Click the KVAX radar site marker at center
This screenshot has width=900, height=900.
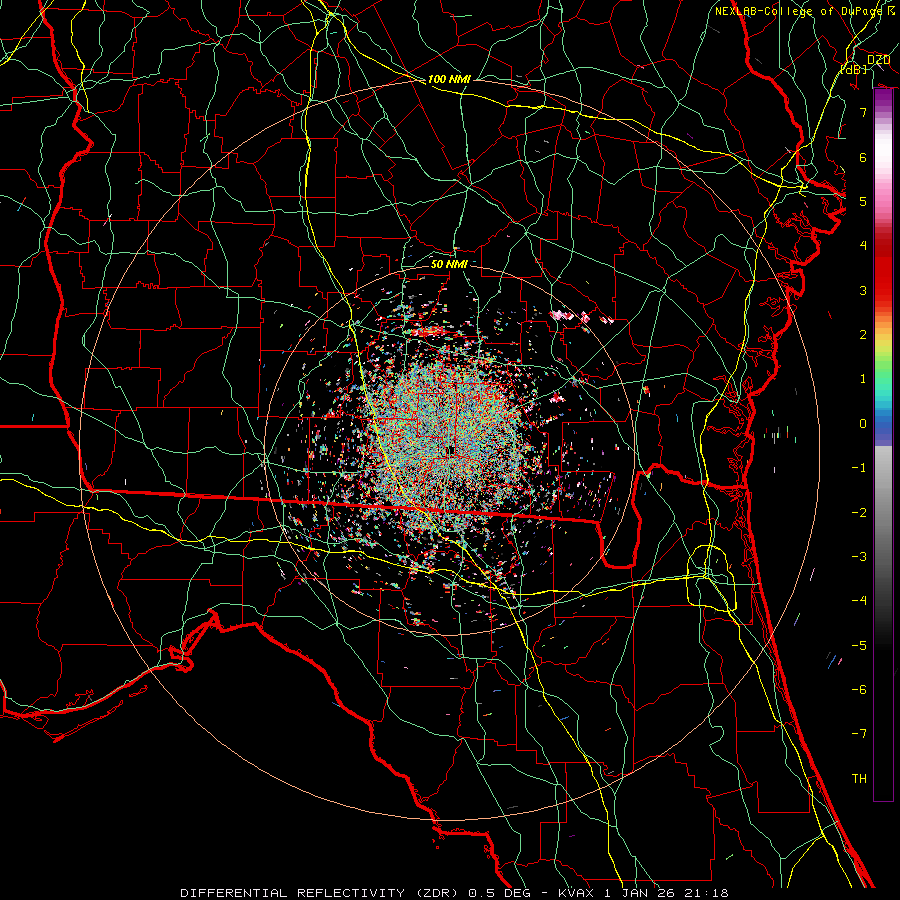451,451
